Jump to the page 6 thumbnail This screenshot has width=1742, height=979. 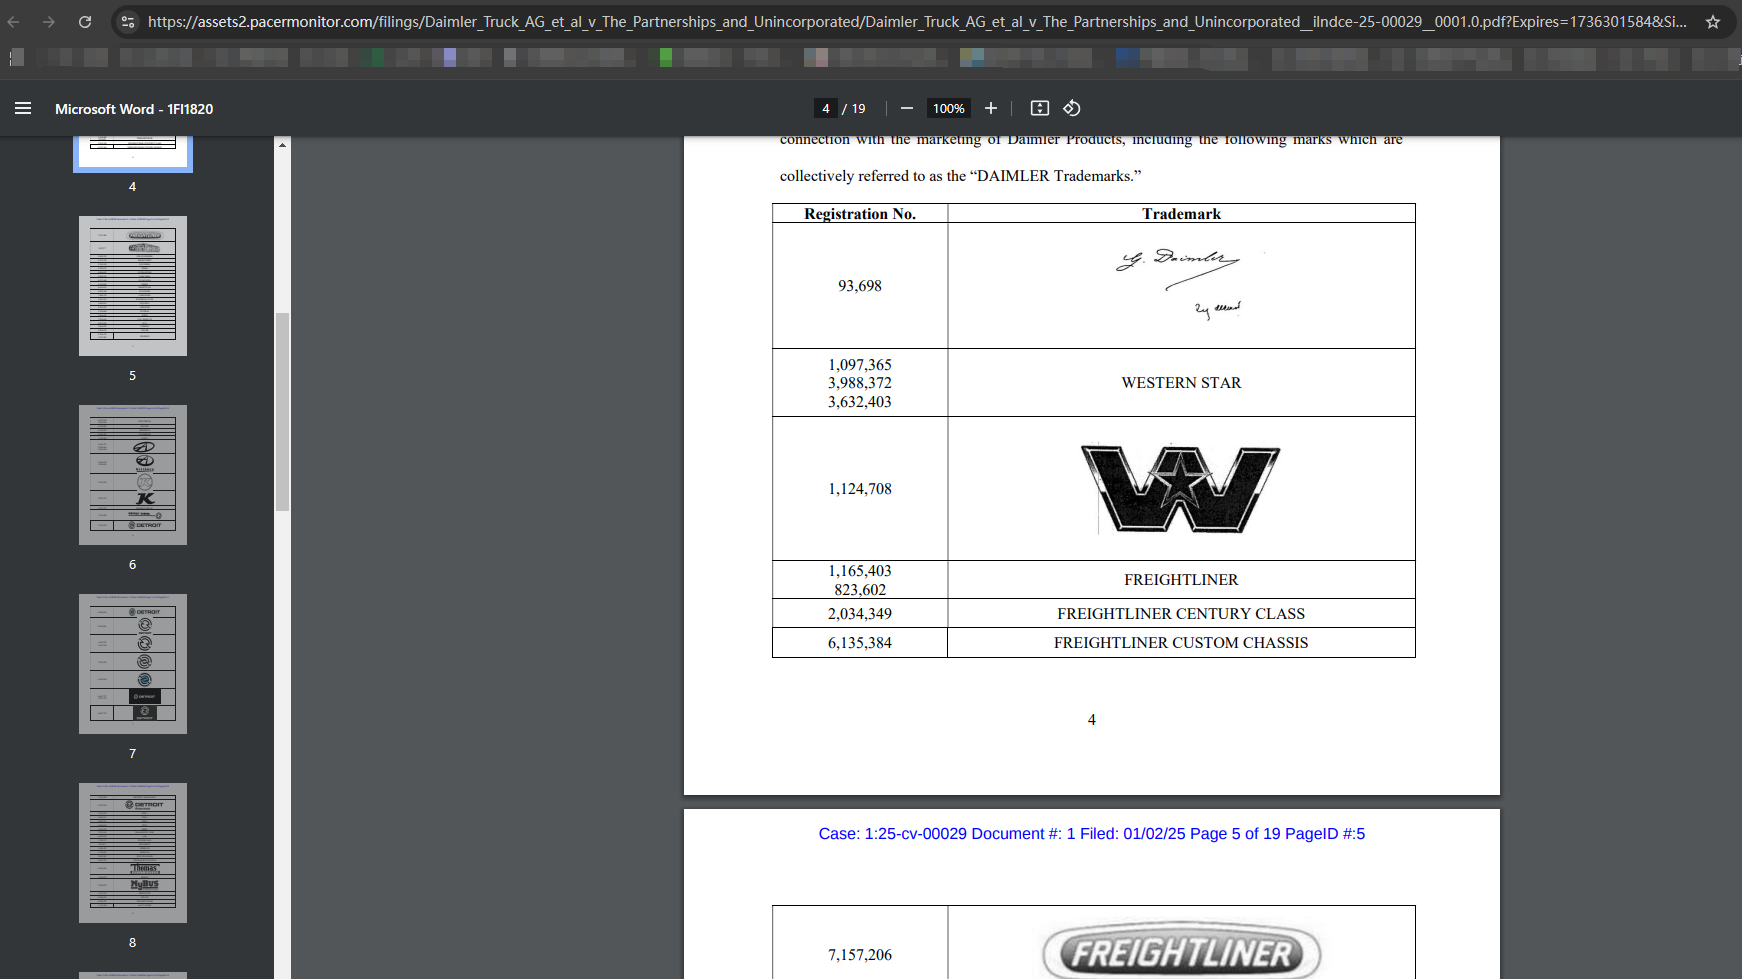click(133, 475)
